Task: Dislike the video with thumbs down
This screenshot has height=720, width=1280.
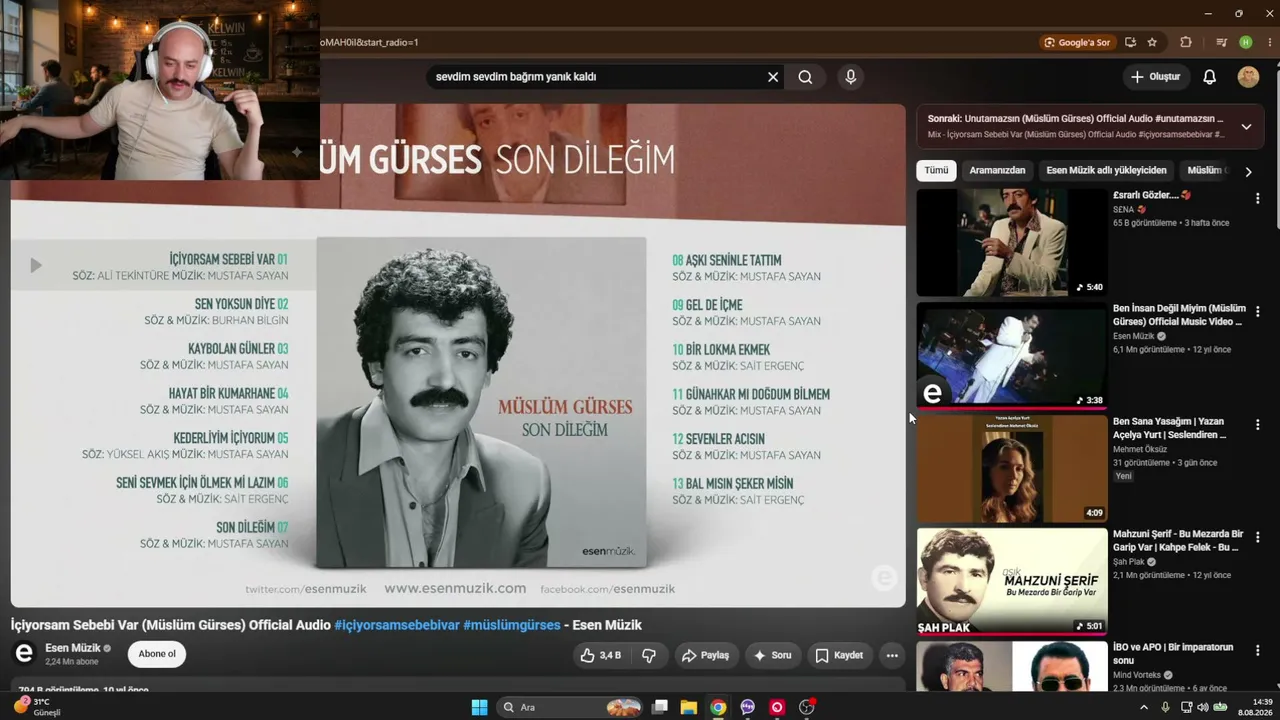Action: pos(649,655)
